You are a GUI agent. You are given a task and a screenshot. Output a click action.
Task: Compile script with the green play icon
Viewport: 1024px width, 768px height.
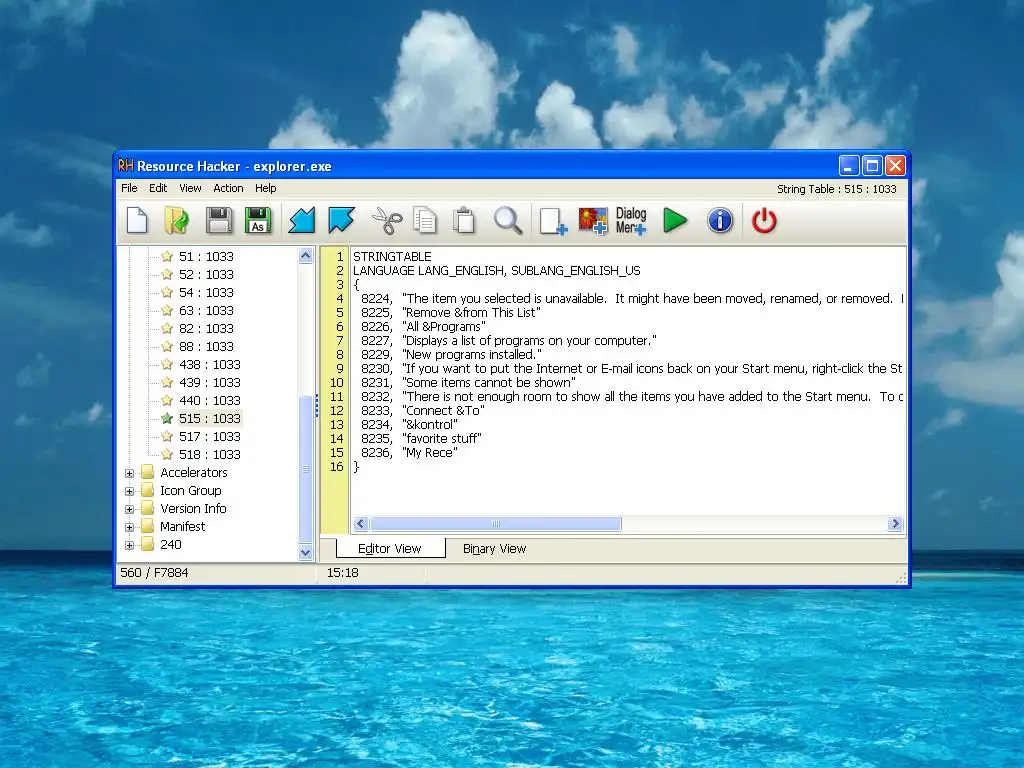coord(675,220)
